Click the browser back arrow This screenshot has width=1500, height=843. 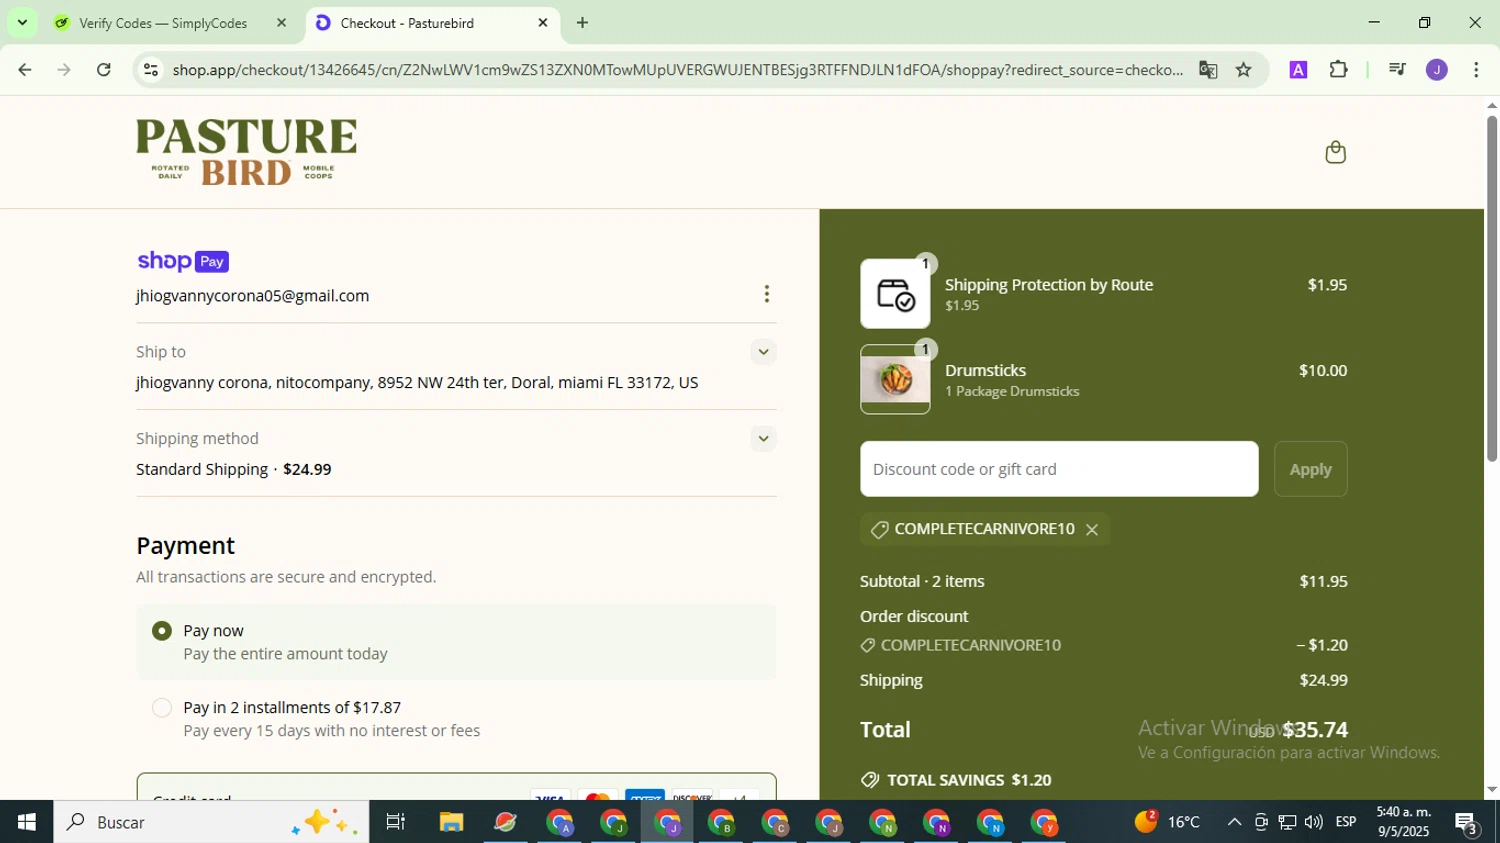point(25,70)
